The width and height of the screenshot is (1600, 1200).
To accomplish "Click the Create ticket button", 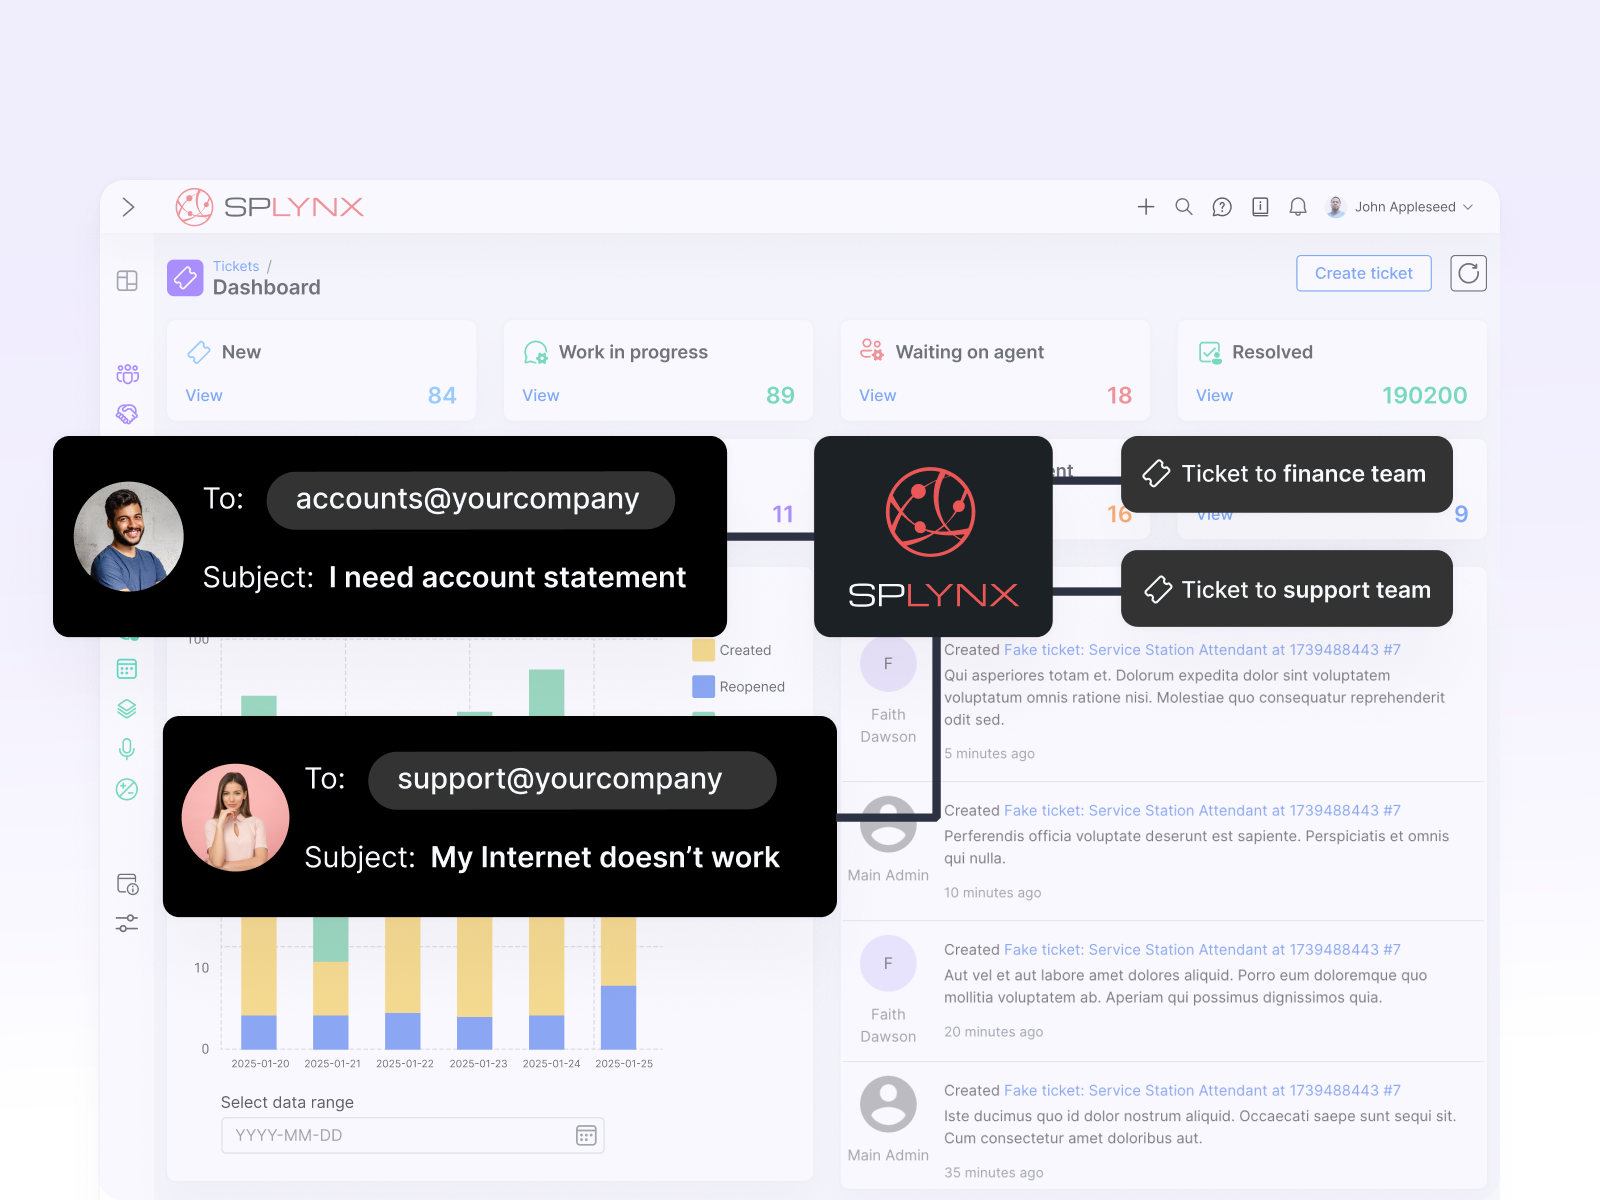I will (1363, 273).
